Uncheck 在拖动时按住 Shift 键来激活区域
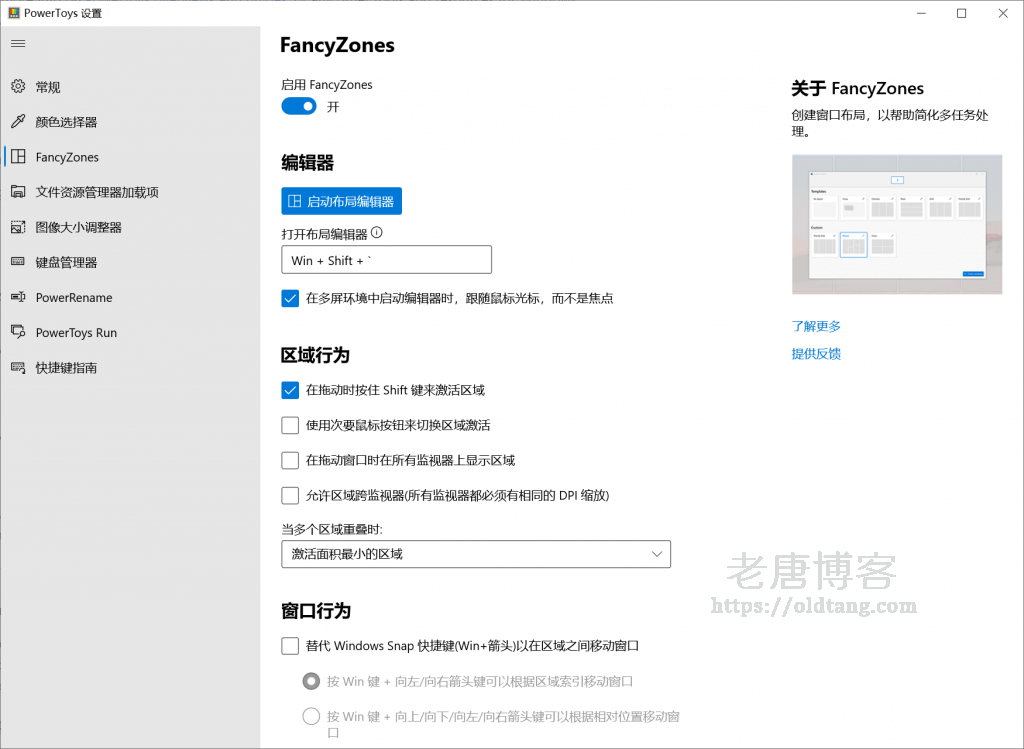This screenshot has width=1024, height=749. pyautogui.click(x=290, y=390)
